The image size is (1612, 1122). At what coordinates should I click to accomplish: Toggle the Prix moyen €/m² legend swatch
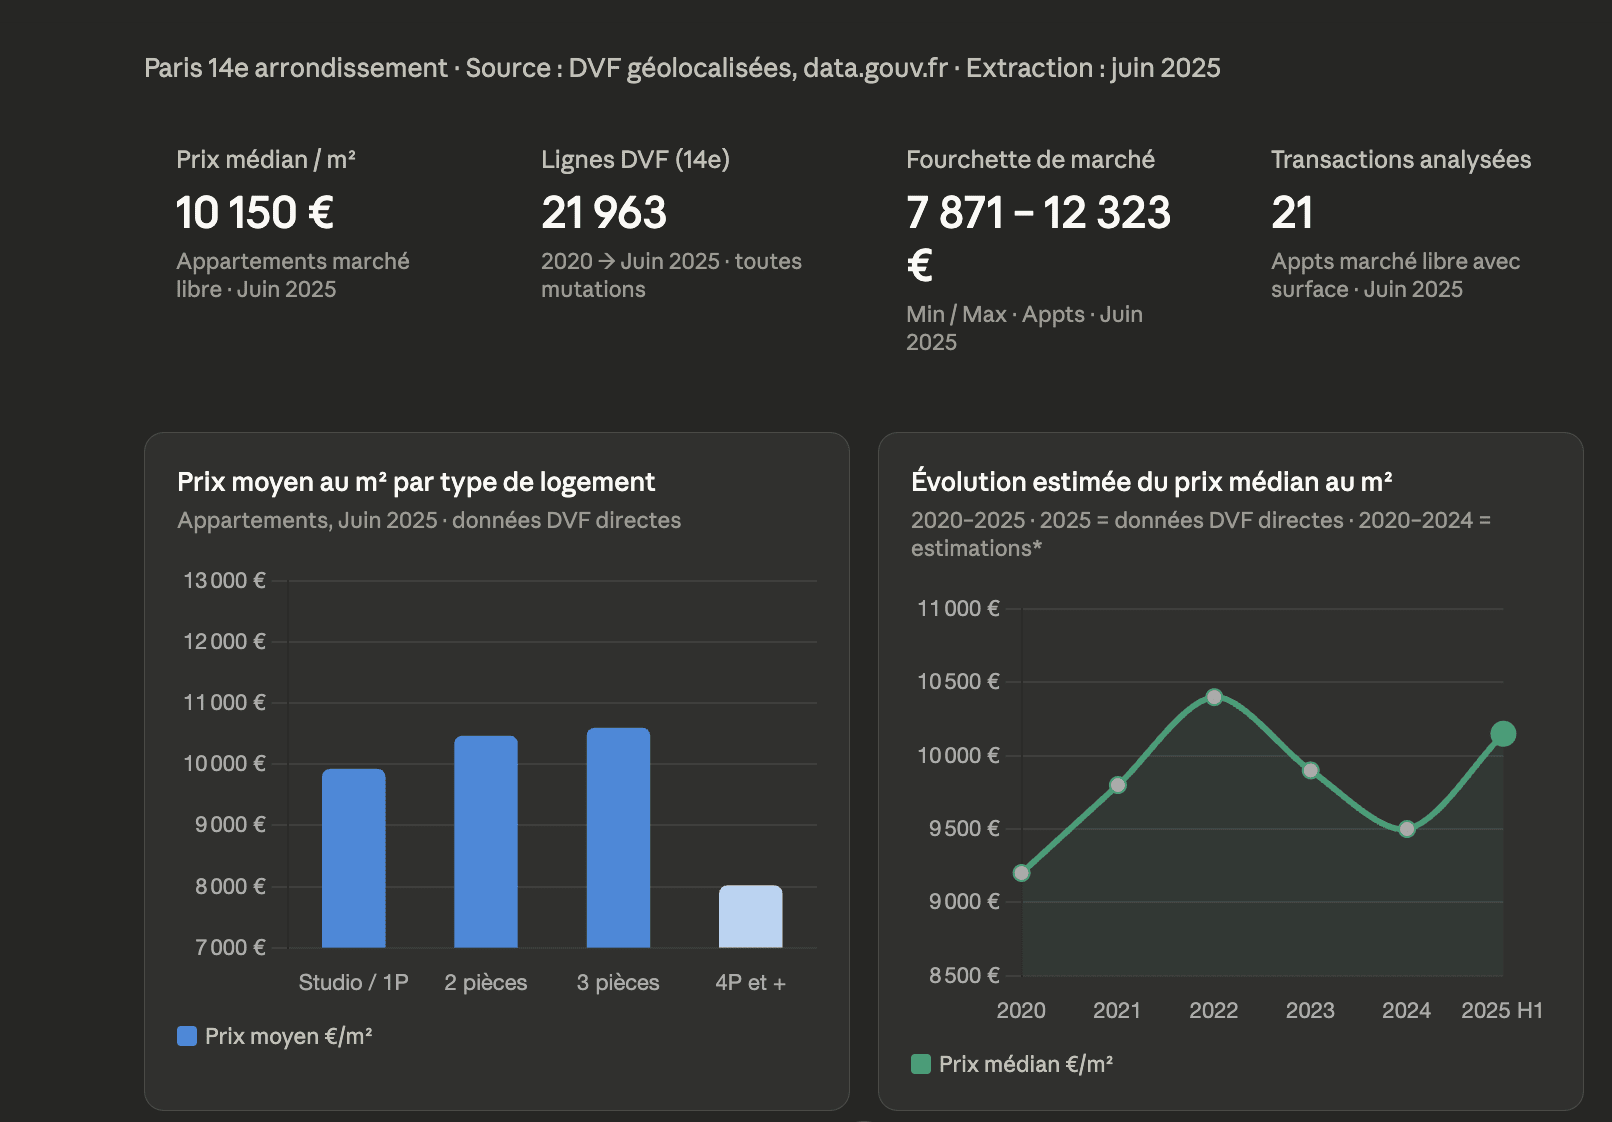tap(187, 1036)
